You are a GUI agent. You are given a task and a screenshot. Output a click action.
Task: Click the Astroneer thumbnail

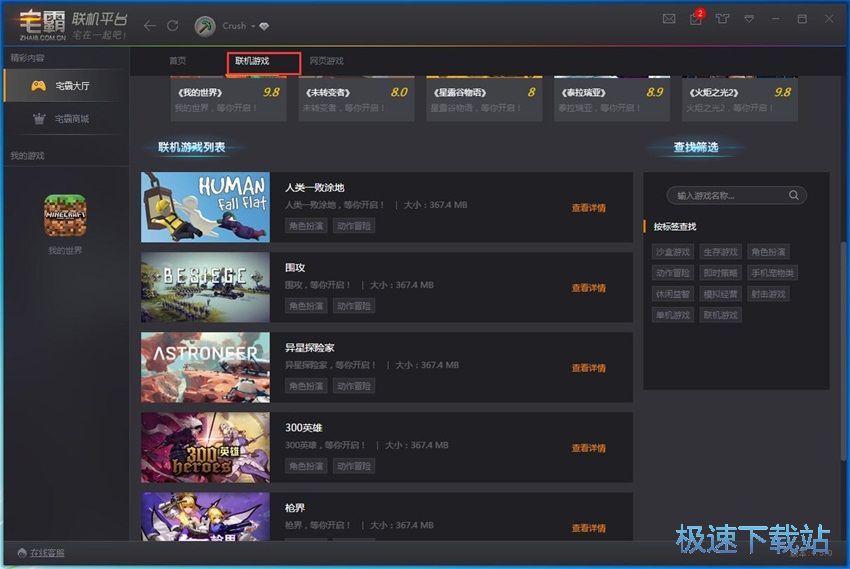click(x=205, y=367)
